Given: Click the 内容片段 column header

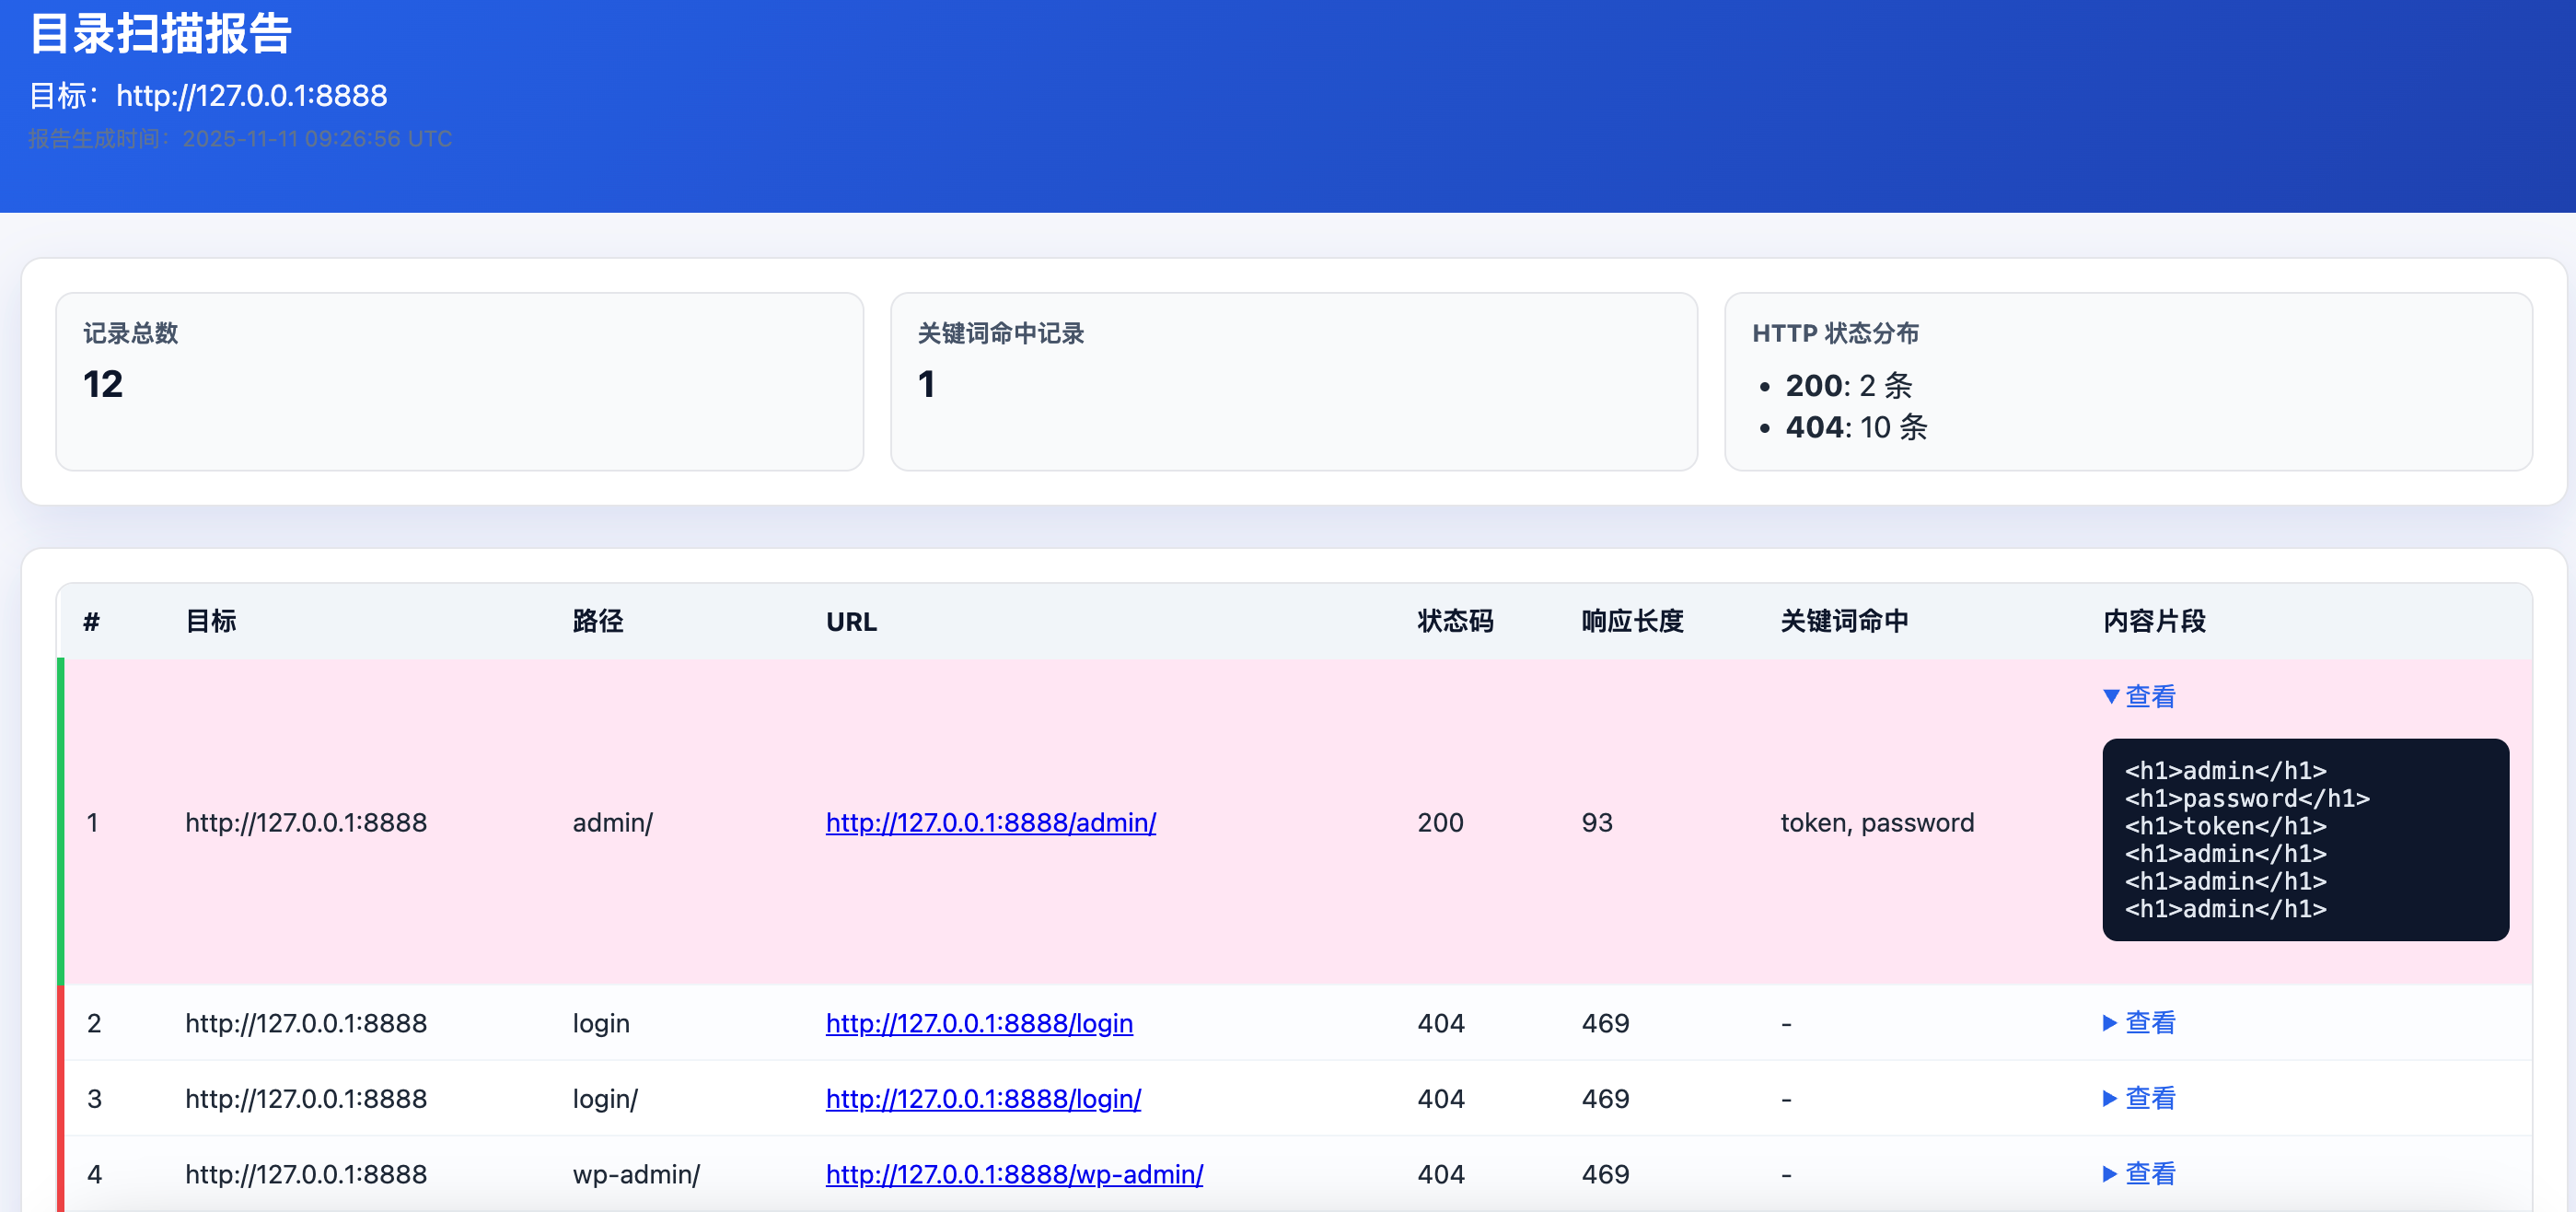Looking at the screenshot, I should (x=2153, y=621).
